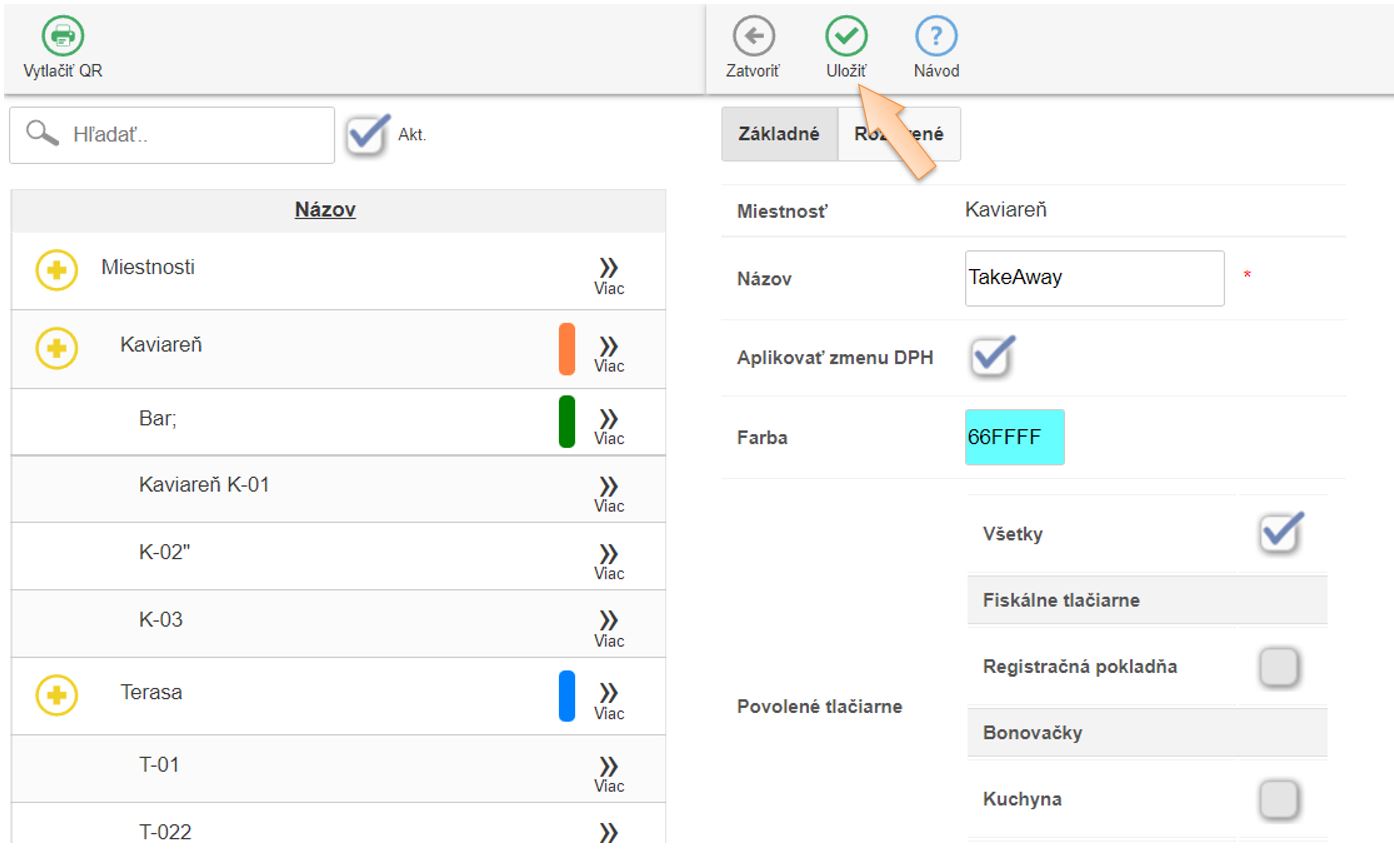Click the yellow plus icon beside Kaviareň
1394x863 pixels.
(57, 348)
